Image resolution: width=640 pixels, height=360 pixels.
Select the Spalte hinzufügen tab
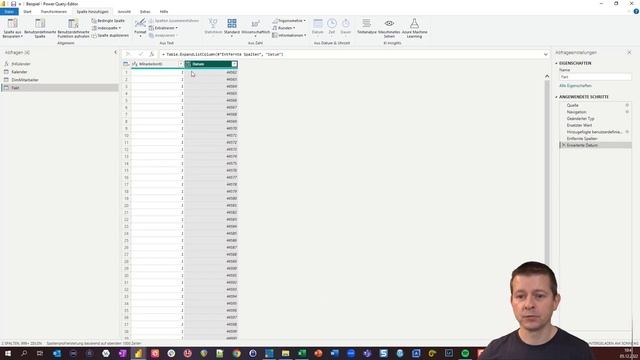93,12
